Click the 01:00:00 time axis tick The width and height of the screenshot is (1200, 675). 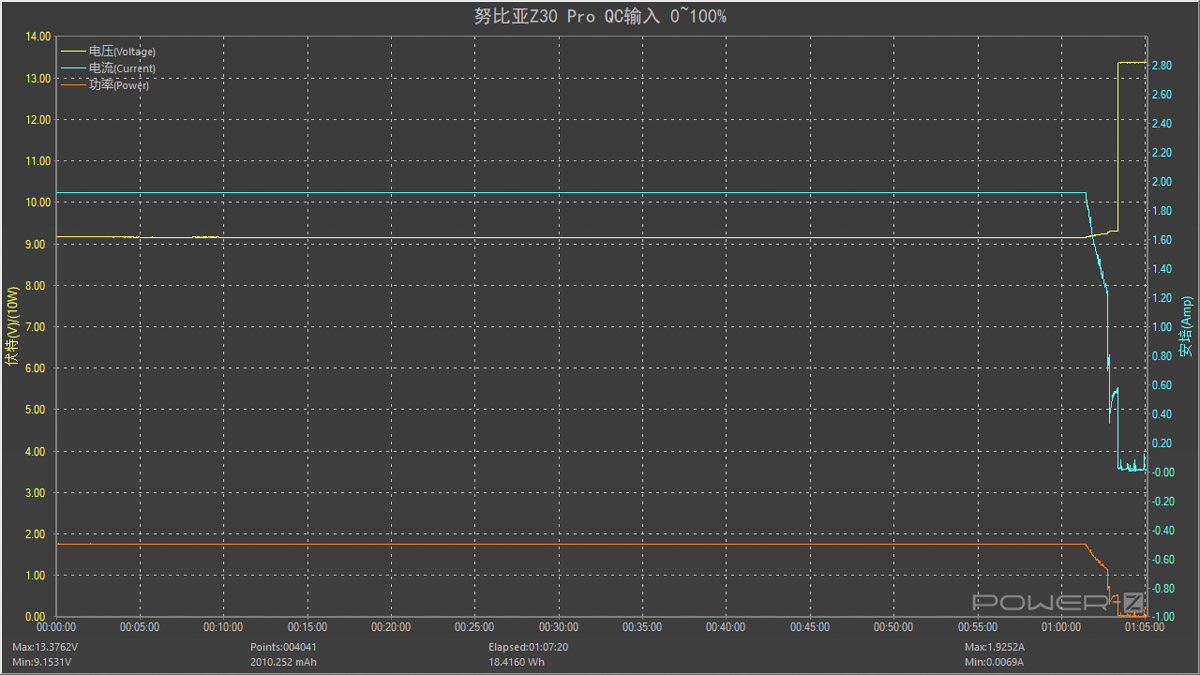click(x=1061, y=627)
